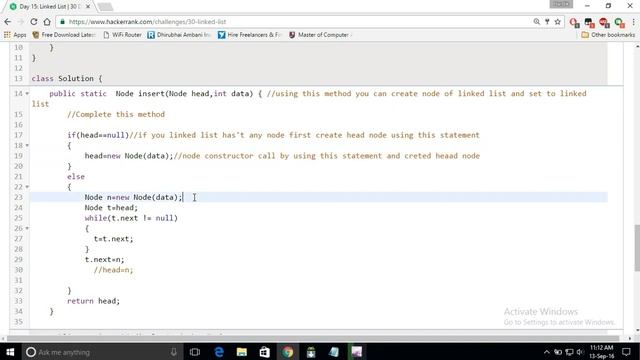Open the volume control in system tray
This screenshot has width=640, height=360.
point(580,352)
